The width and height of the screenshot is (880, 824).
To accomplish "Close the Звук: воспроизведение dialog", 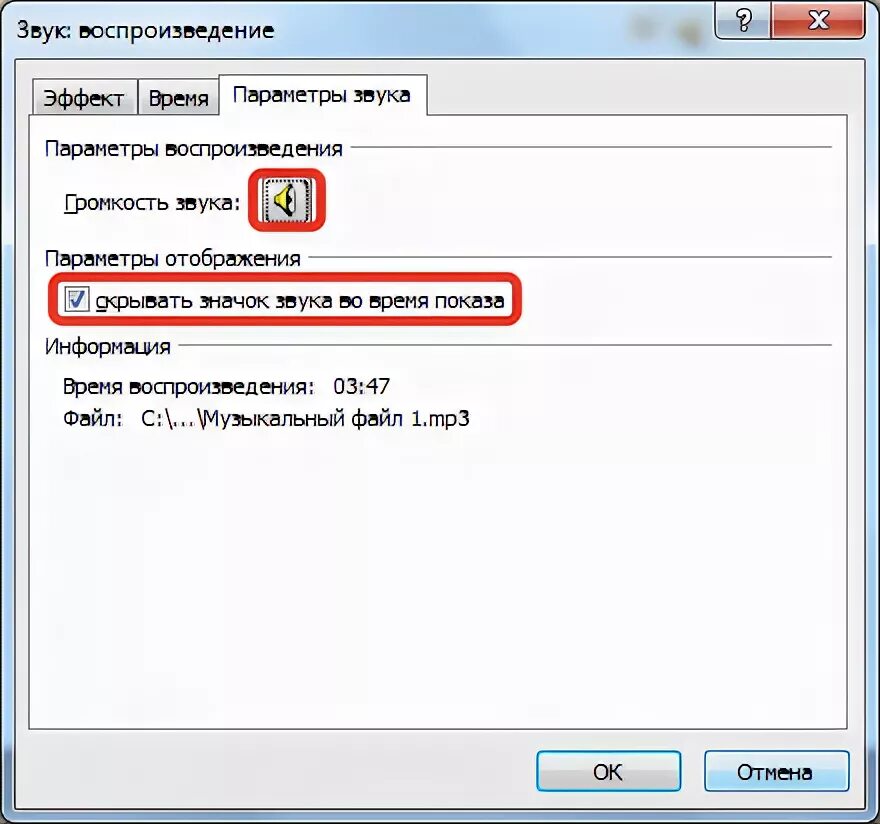I will (818, 20).
